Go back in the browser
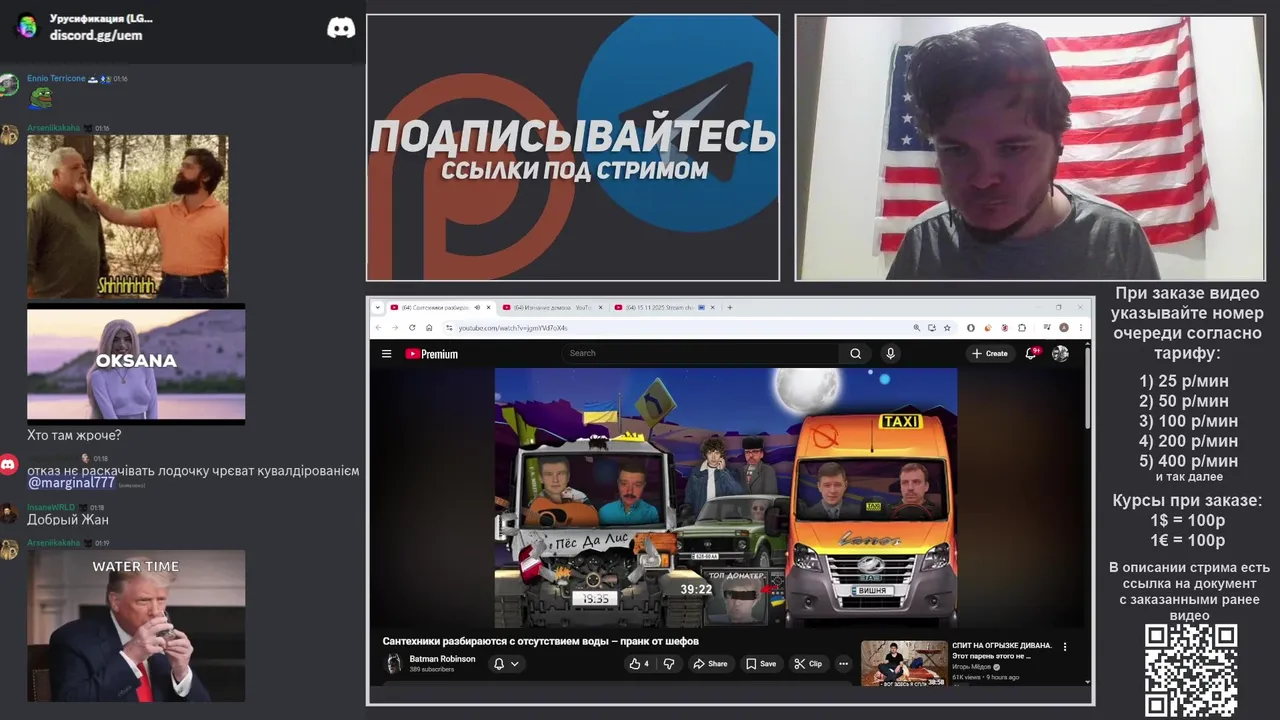The image size is (1280, 720). [378, 327]
